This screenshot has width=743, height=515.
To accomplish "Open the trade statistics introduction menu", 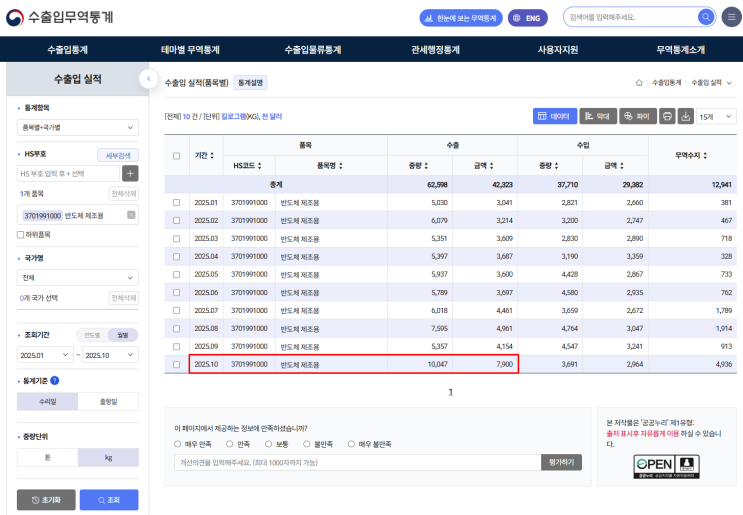I will (680, 50).
